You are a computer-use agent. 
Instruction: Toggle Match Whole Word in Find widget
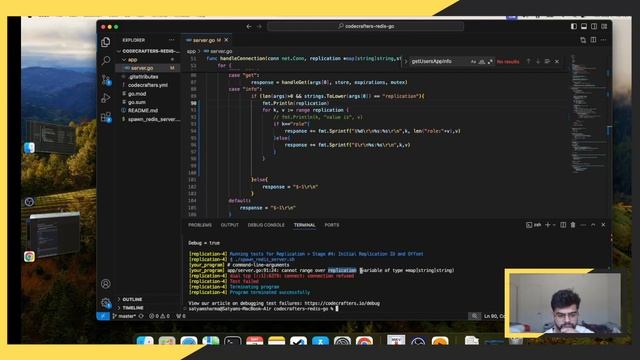(x=482, y=61)
